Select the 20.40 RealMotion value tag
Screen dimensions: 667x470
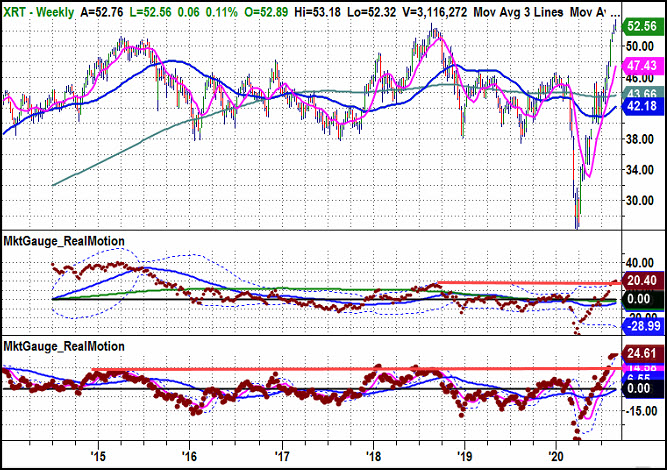click(x=642, y=280)
